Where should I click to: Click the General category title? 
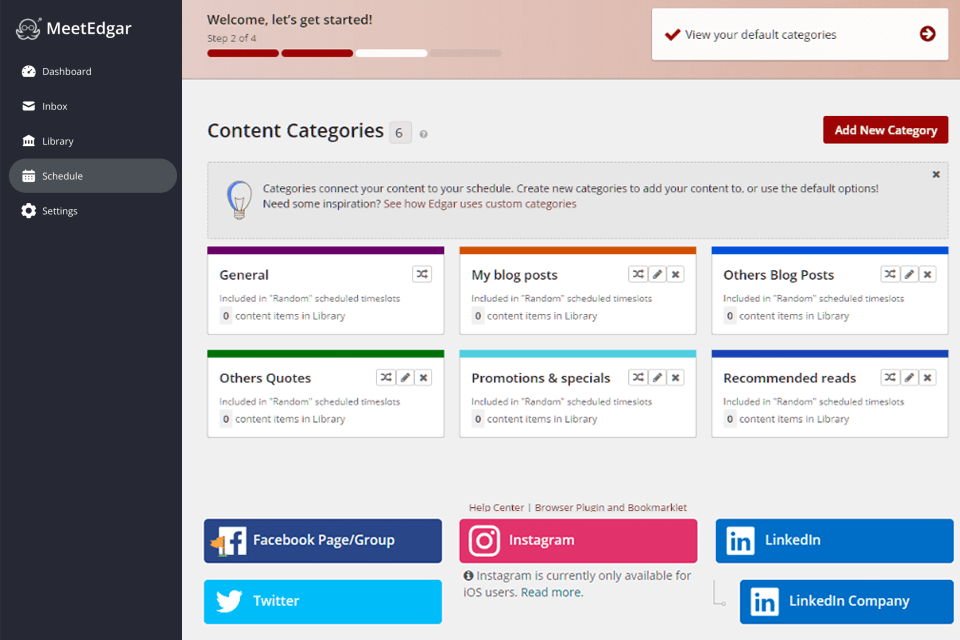click(244, 275)
